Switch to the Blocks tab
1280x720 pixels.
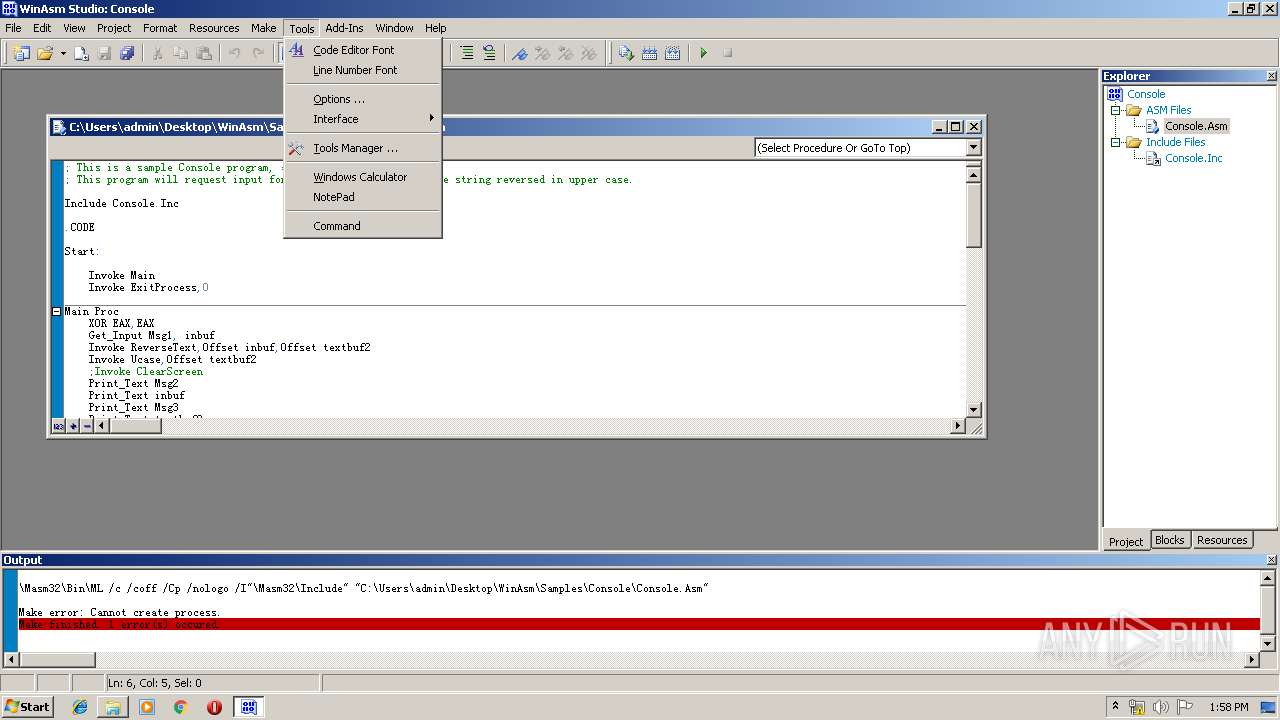(1169, 540)
